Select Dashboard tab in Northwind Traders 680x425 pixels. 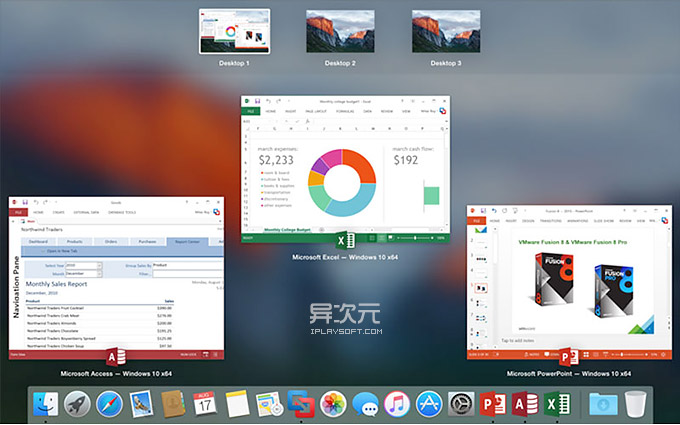pos(39,242)
